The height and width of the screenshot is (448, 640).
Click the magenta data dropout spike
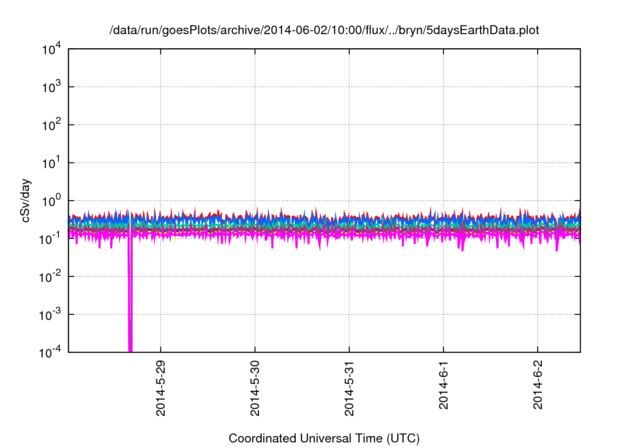(x=130, y=296)
